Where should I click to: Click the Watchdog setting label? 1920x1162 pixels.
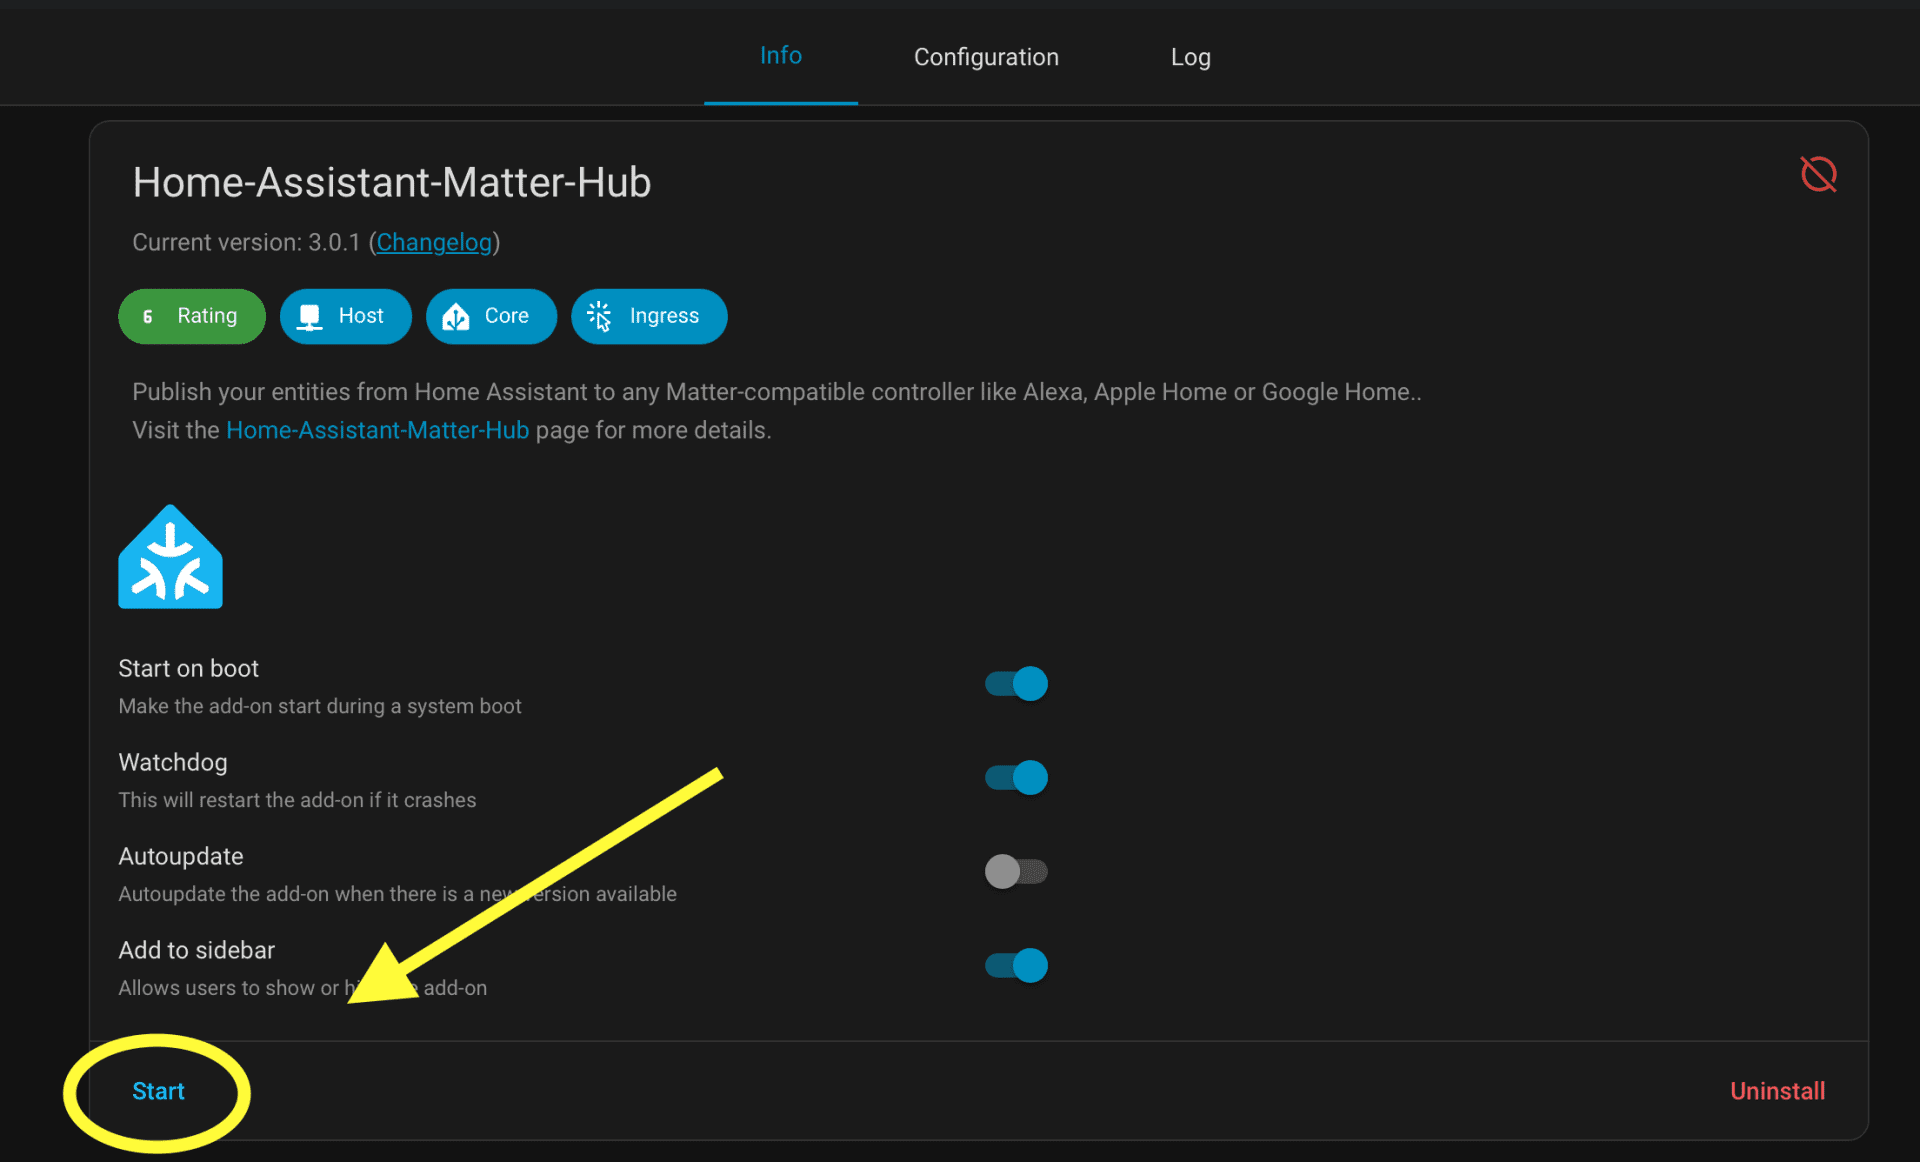coord(173,763)
